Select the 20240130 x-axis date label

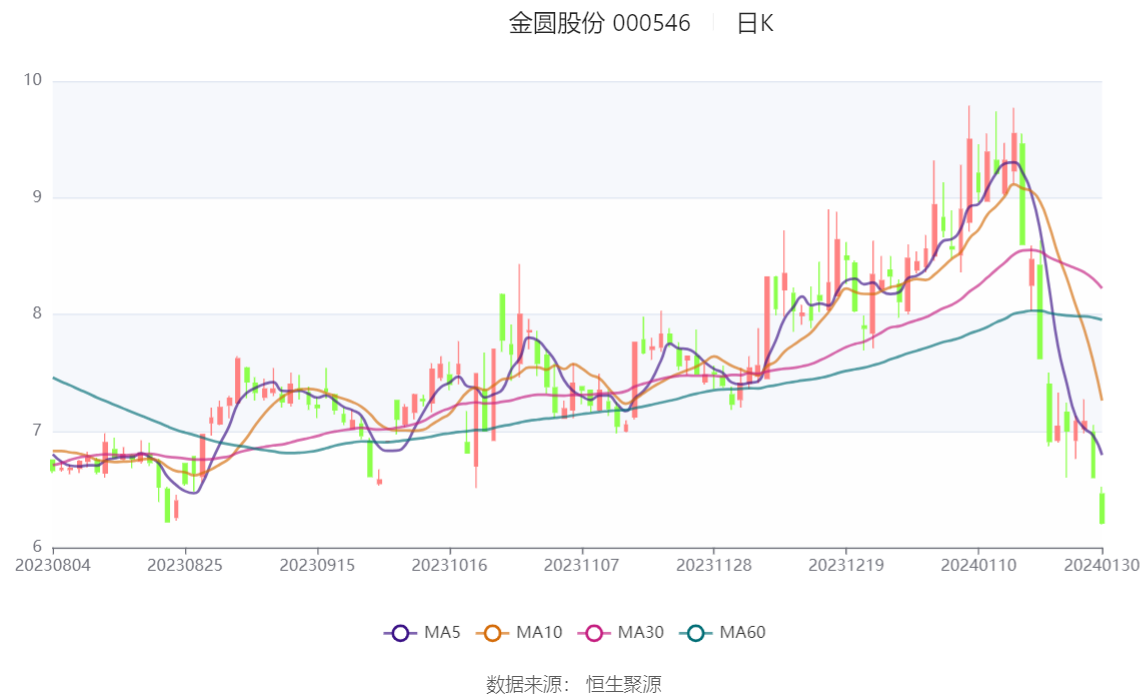click(1102, 565)
